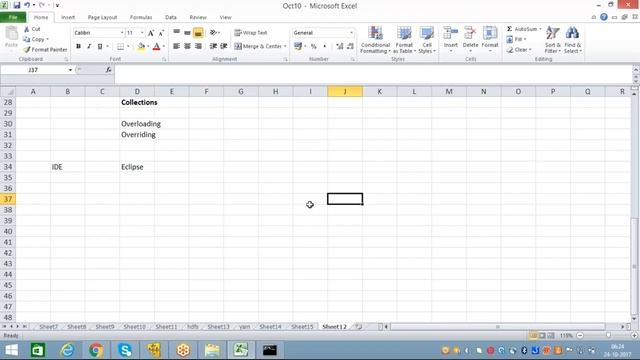Open the Copy dropdown arrow
The height and width of the screenshot is (360, 640).
(48, 39)
